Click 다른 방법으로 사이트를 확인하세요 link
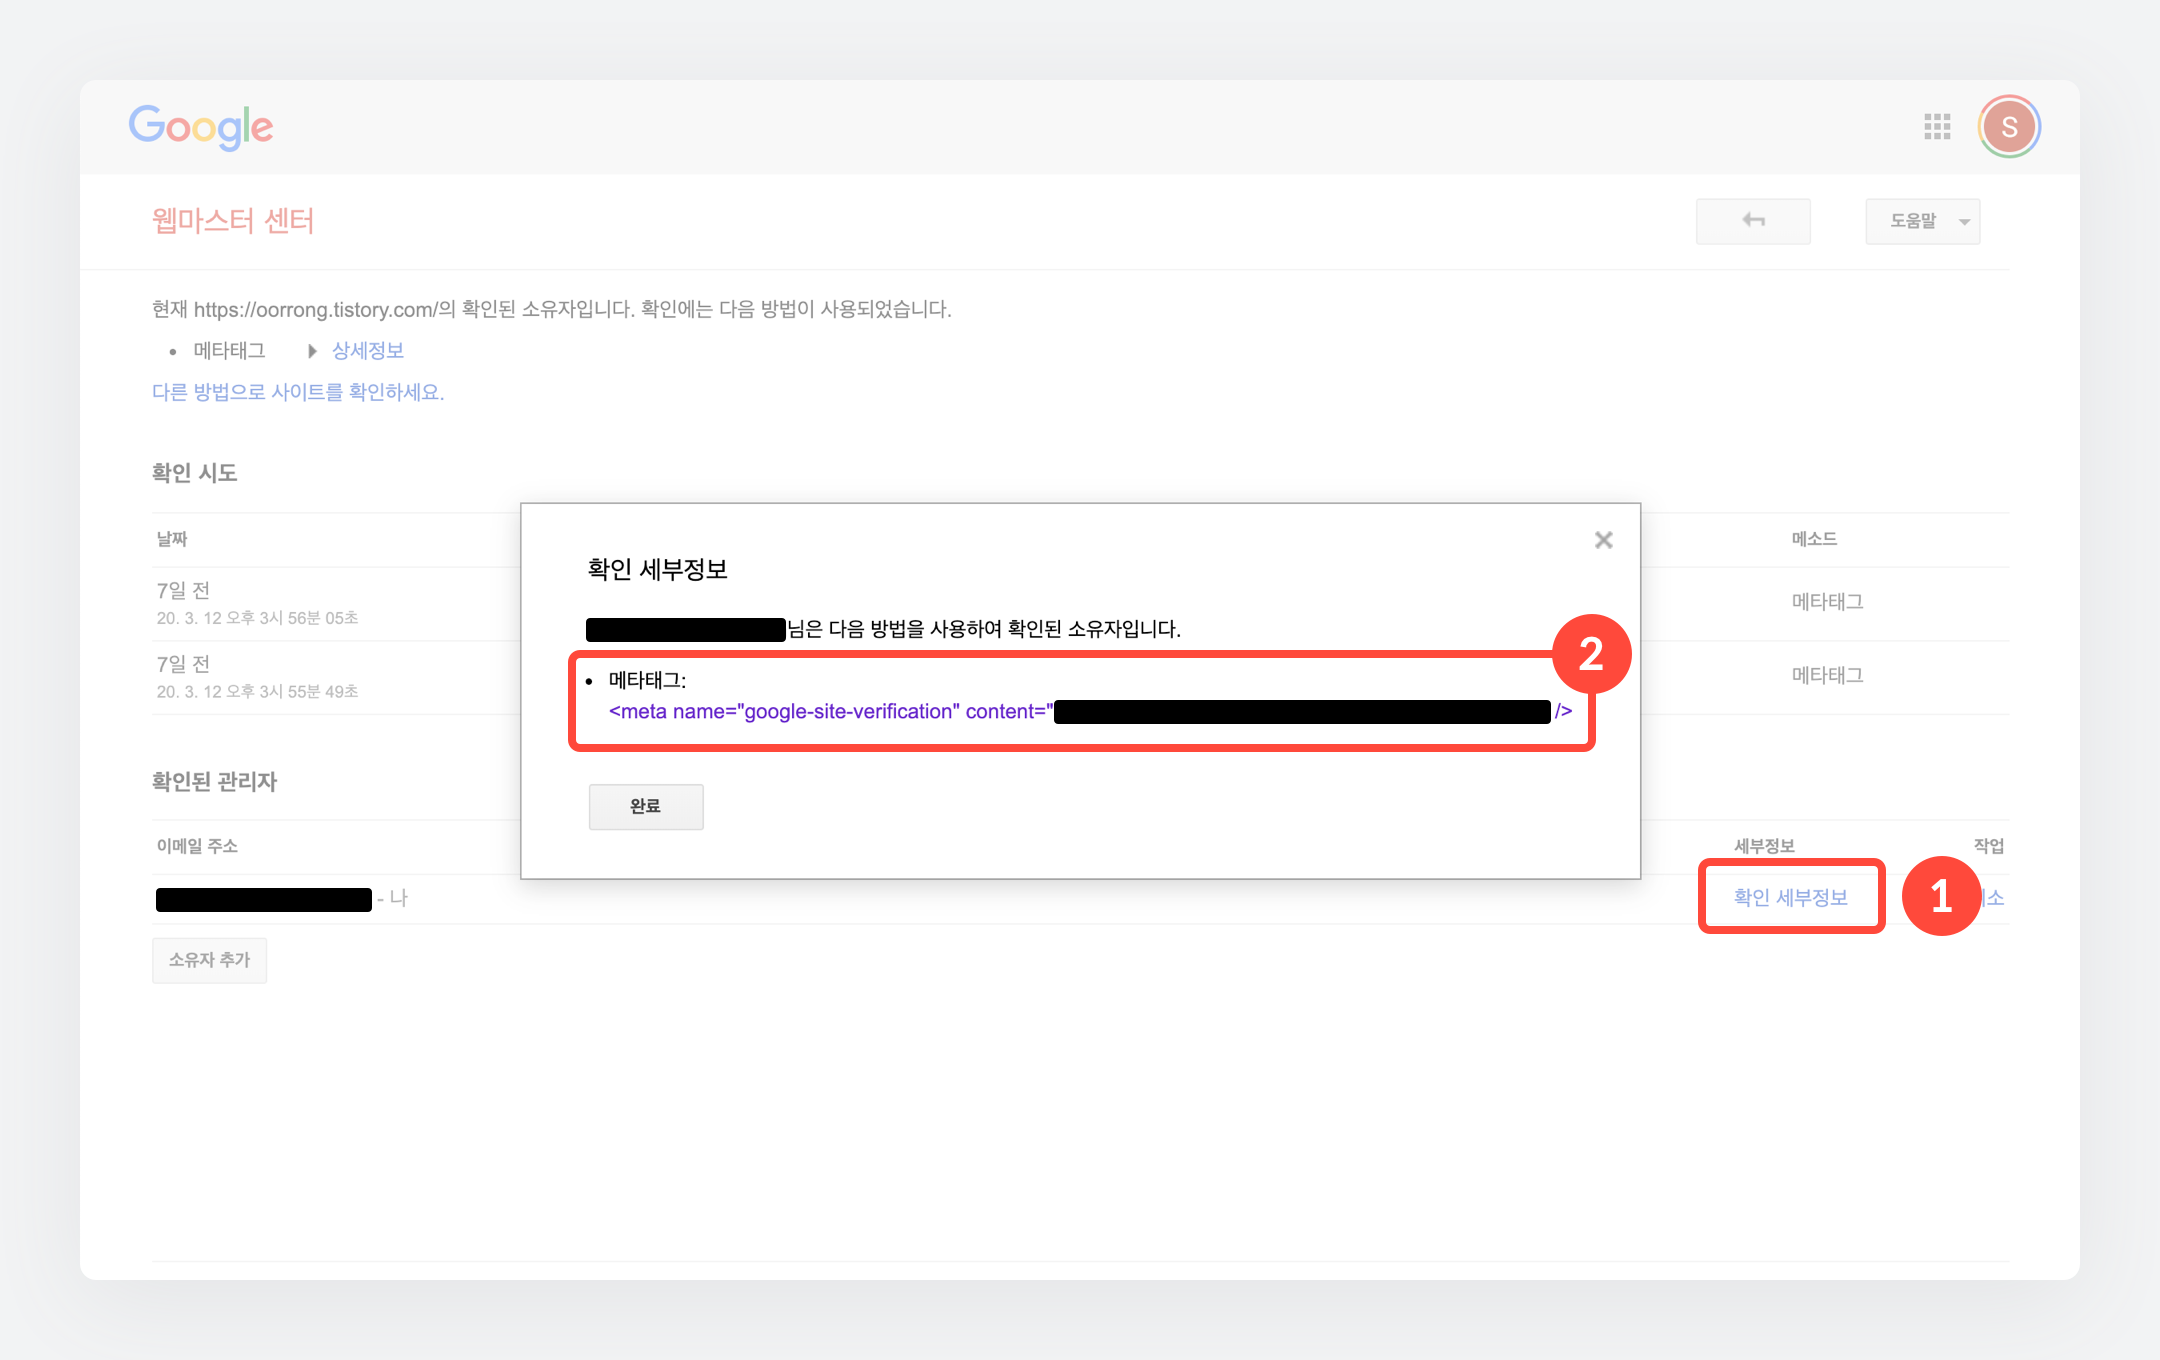Screen dimensions: 2160x1360 [x=298, y=392]
